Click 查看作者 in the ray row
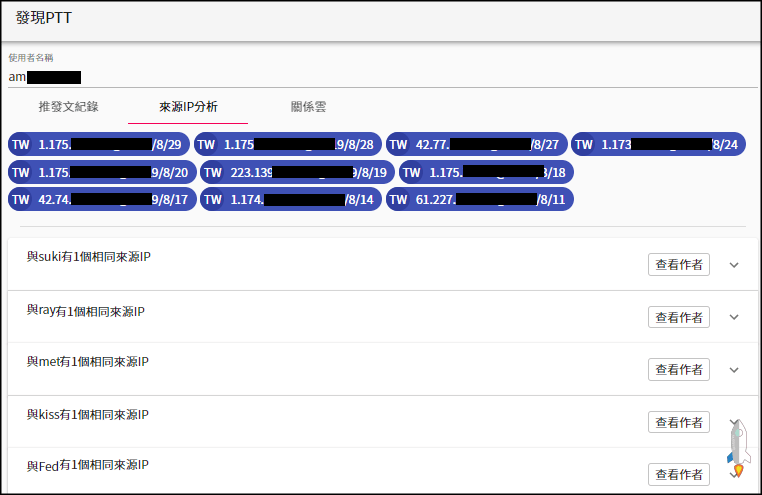Image resolution: width=762 pixels, height=495 pixels. coord(679,317)
